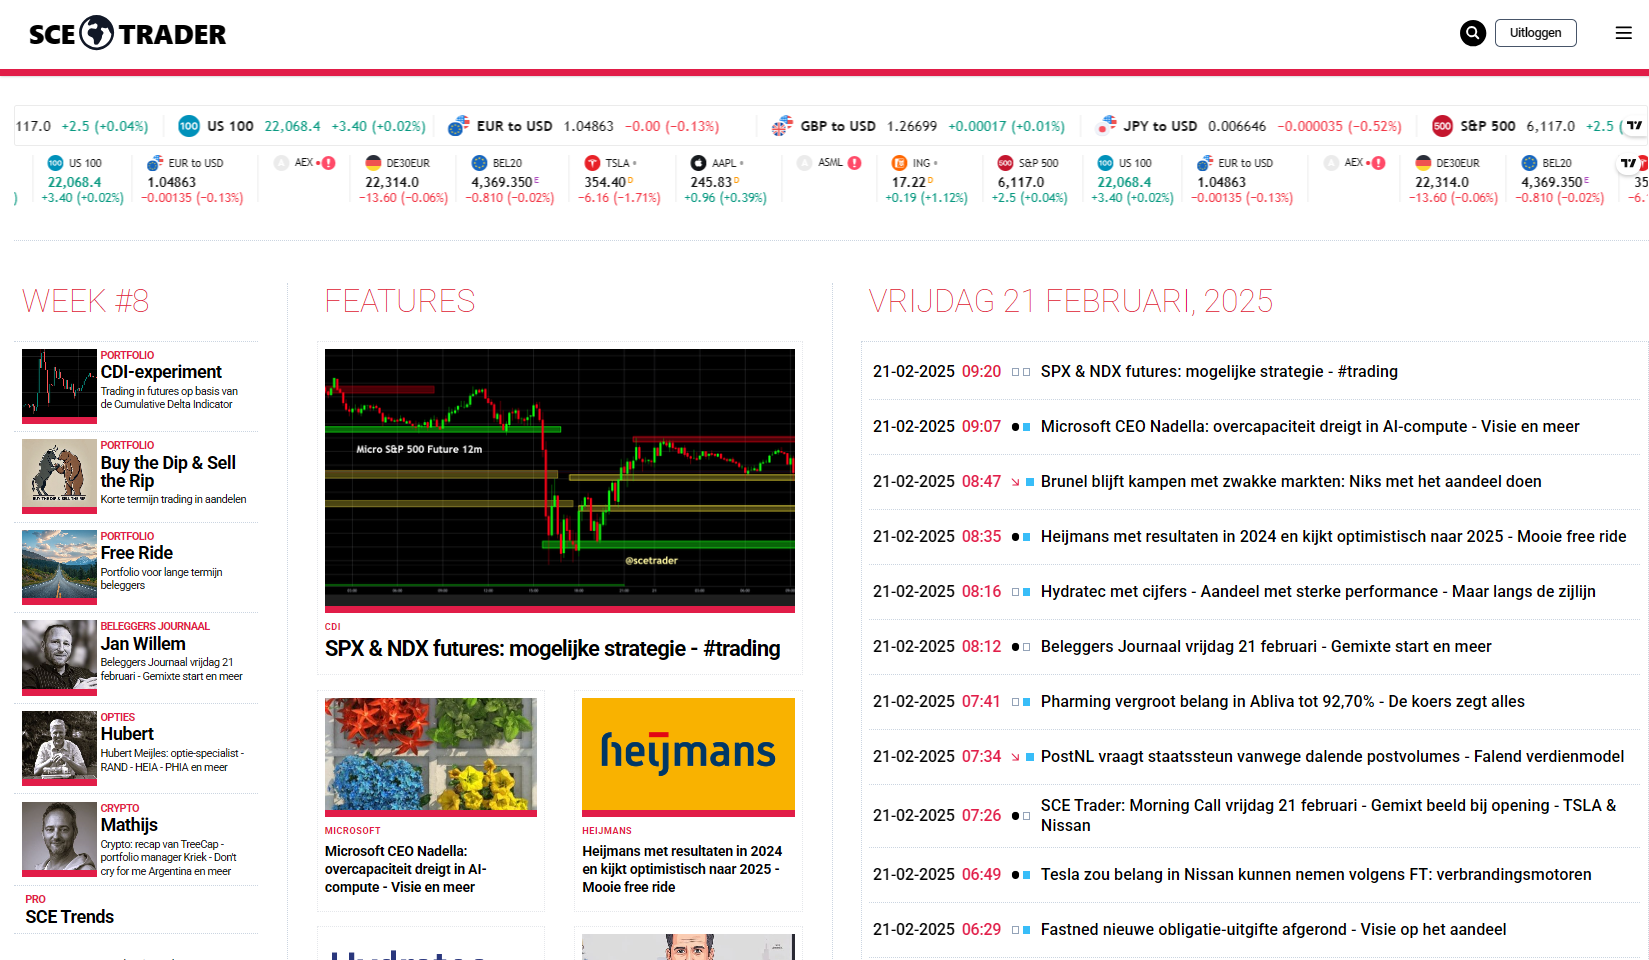Open the Hydratec met cijfers news item
1649x960 pixels.
tap(1318, 592)
